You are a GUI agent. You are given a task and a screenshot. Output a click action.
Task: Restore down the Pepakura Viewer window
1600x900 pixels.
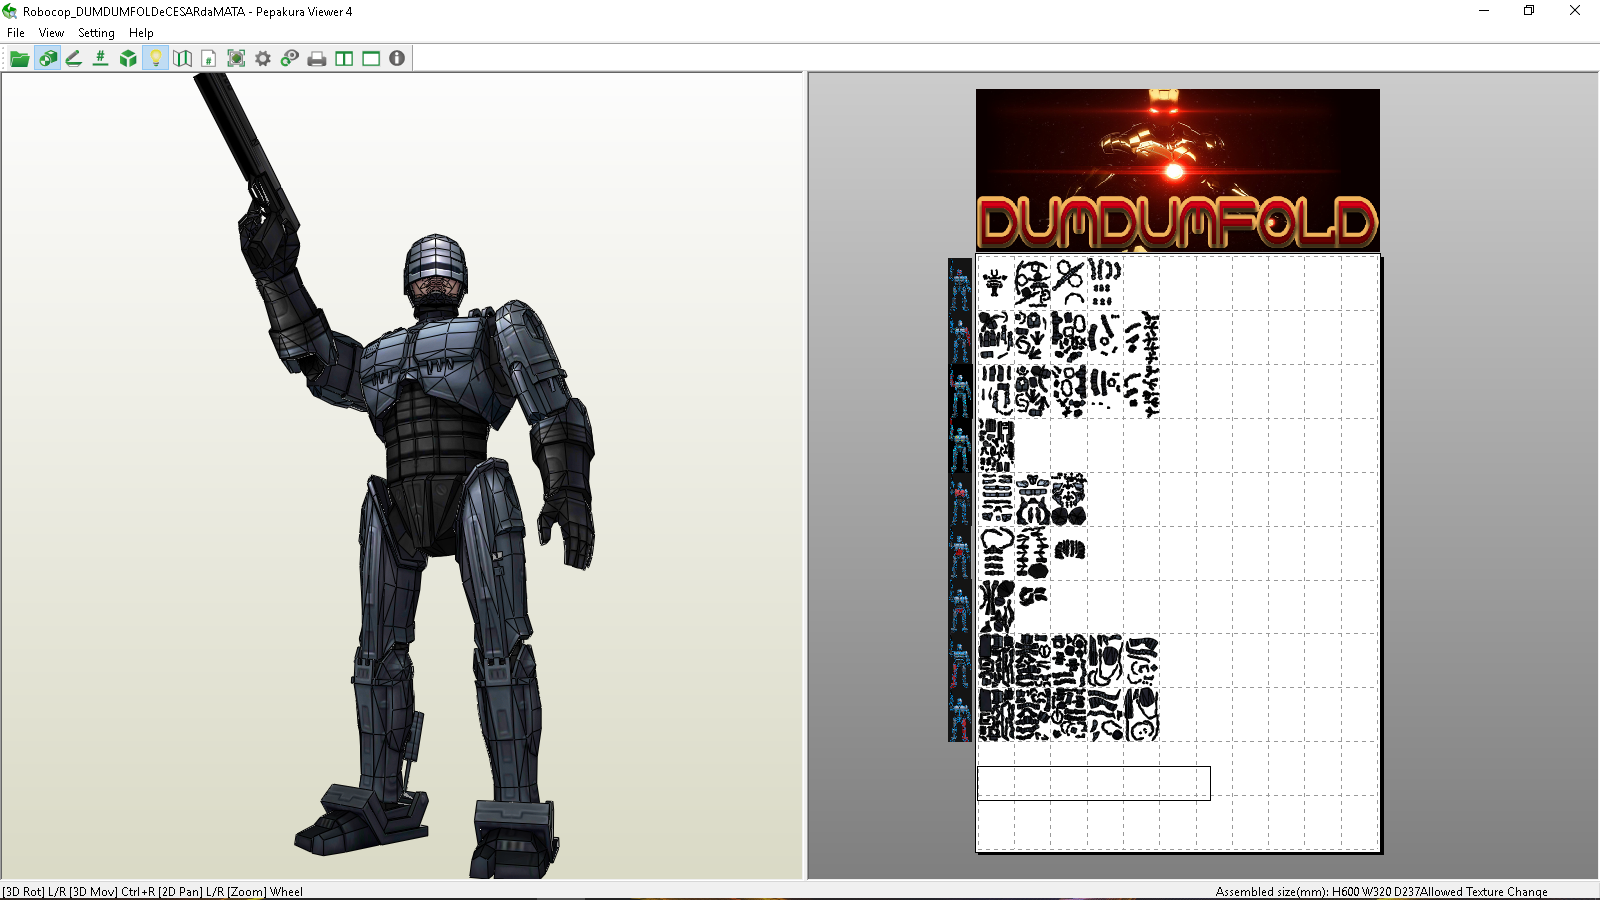tap(1529, 11)
